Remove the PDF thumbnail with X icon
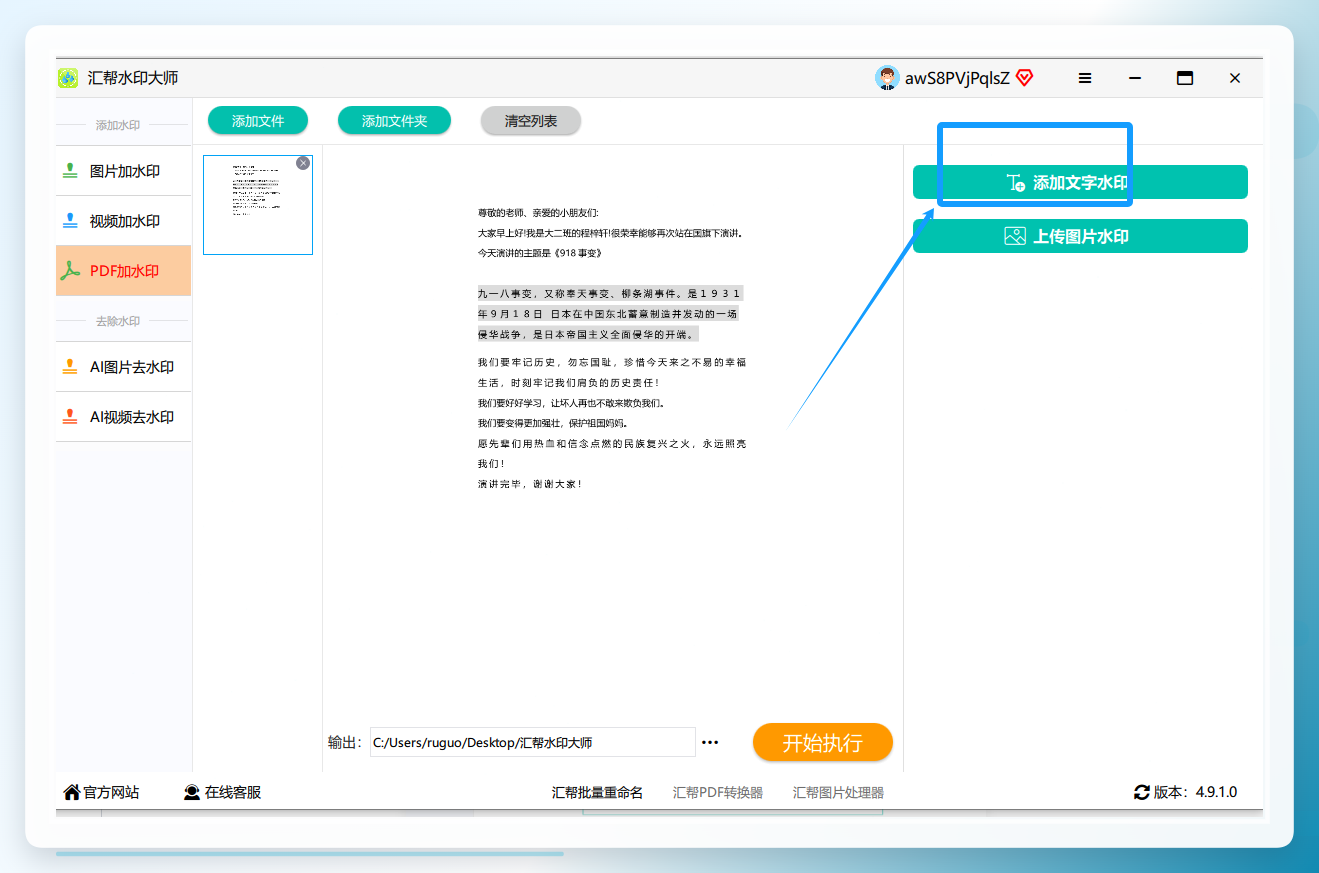Image resolution: width=1319 pixels, height=873 pixels. pos(303,163)
